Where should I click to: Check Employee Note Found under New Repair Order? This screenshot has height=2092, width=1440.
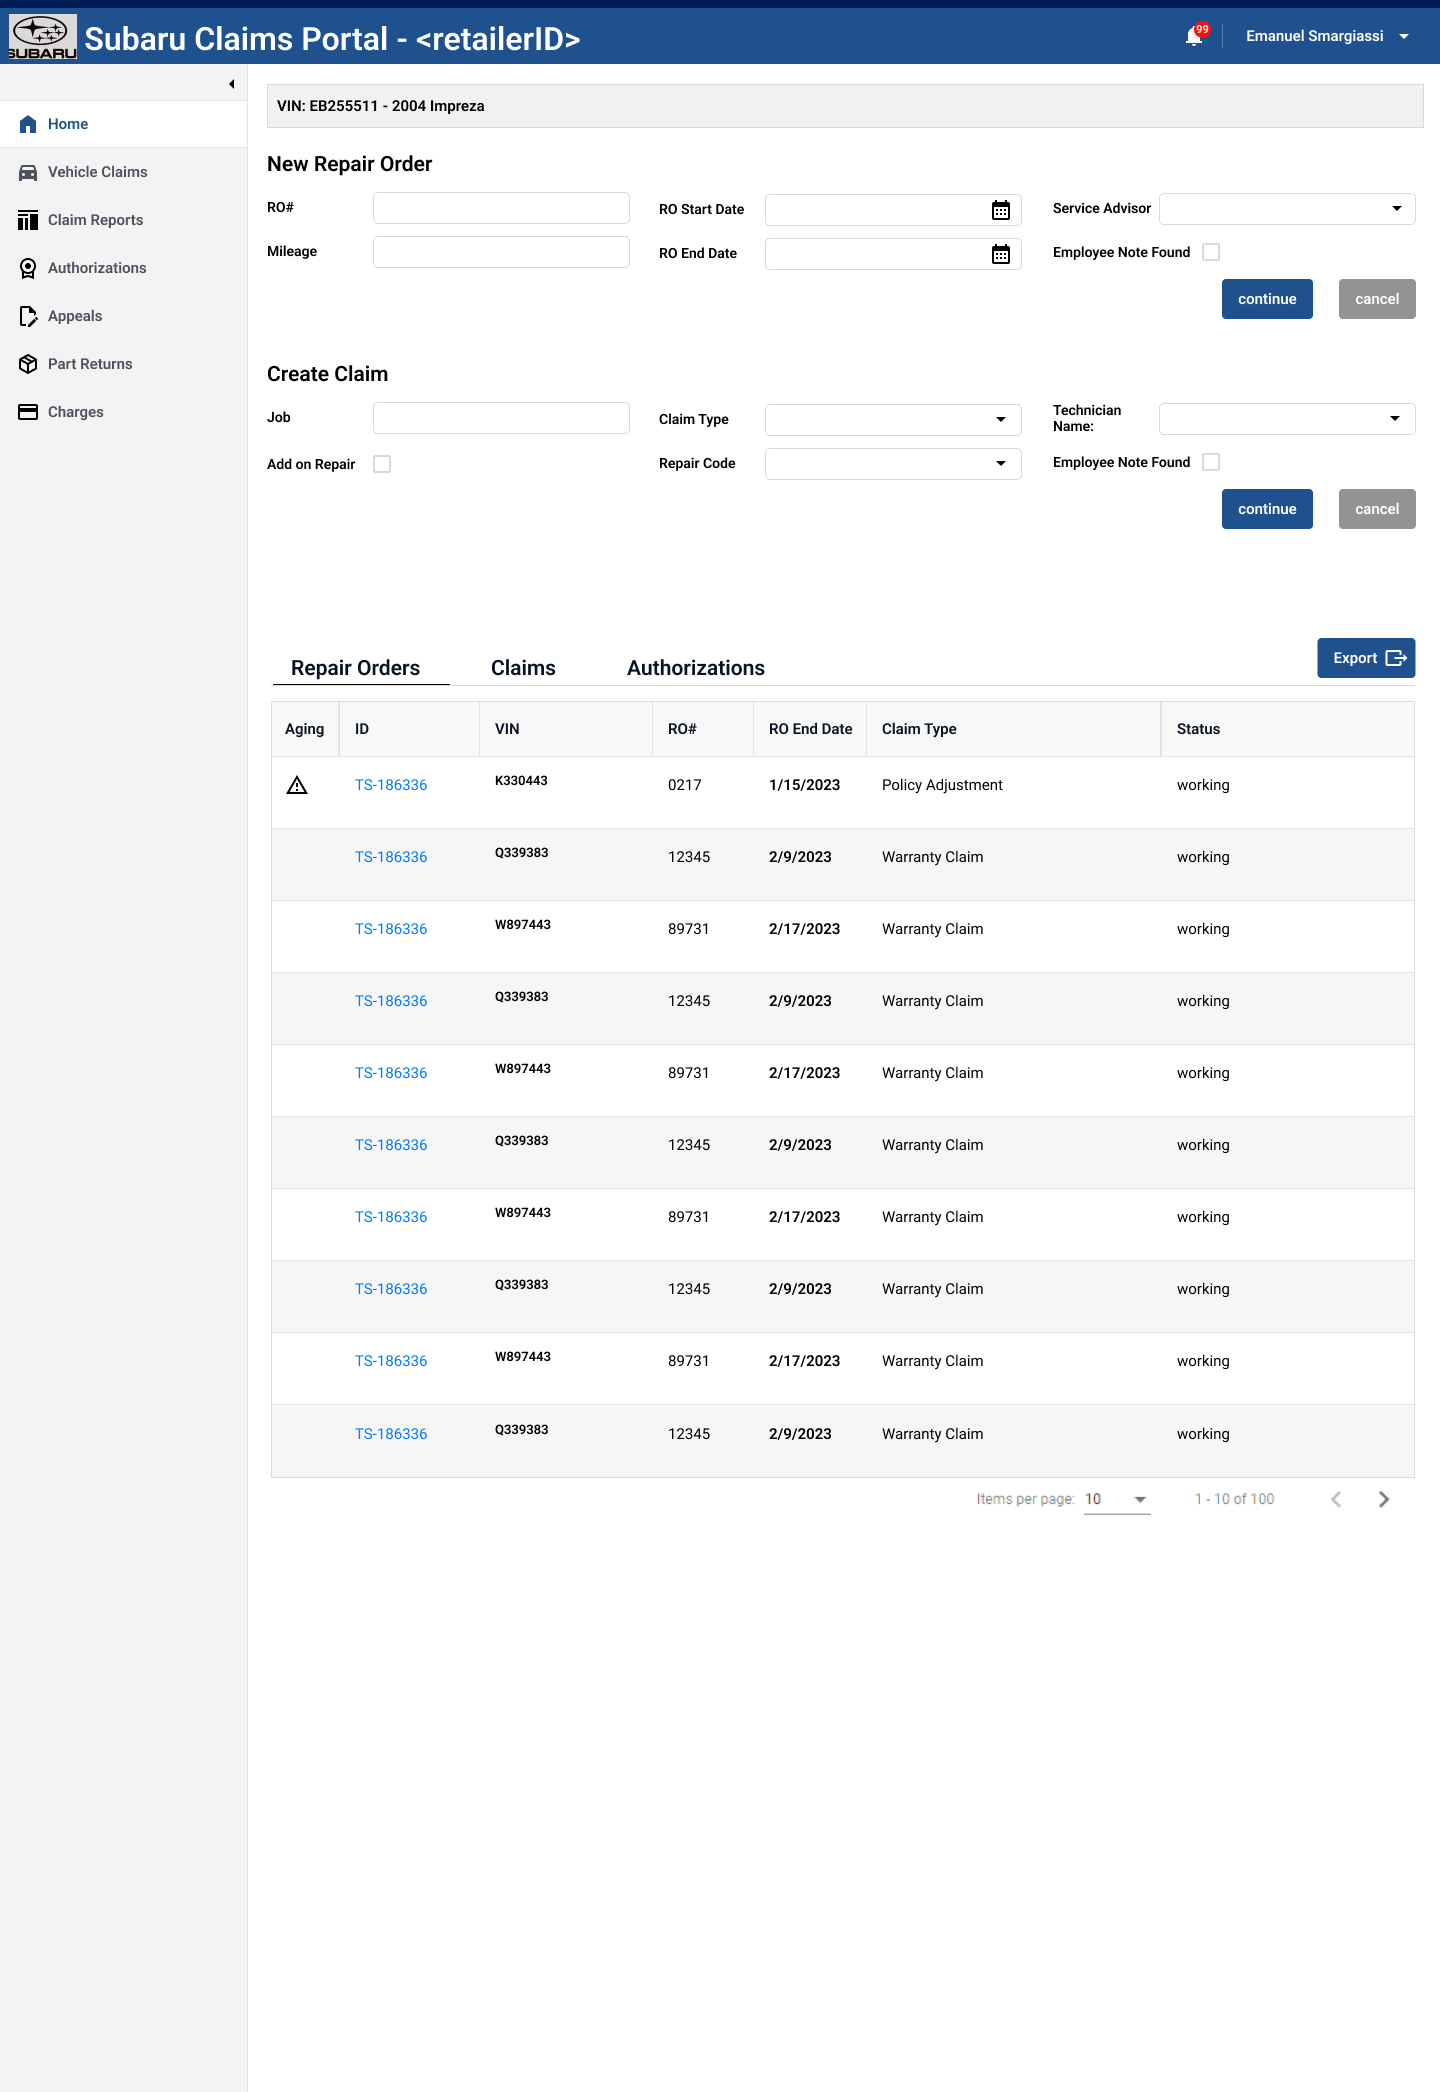tap(1211, 252)
